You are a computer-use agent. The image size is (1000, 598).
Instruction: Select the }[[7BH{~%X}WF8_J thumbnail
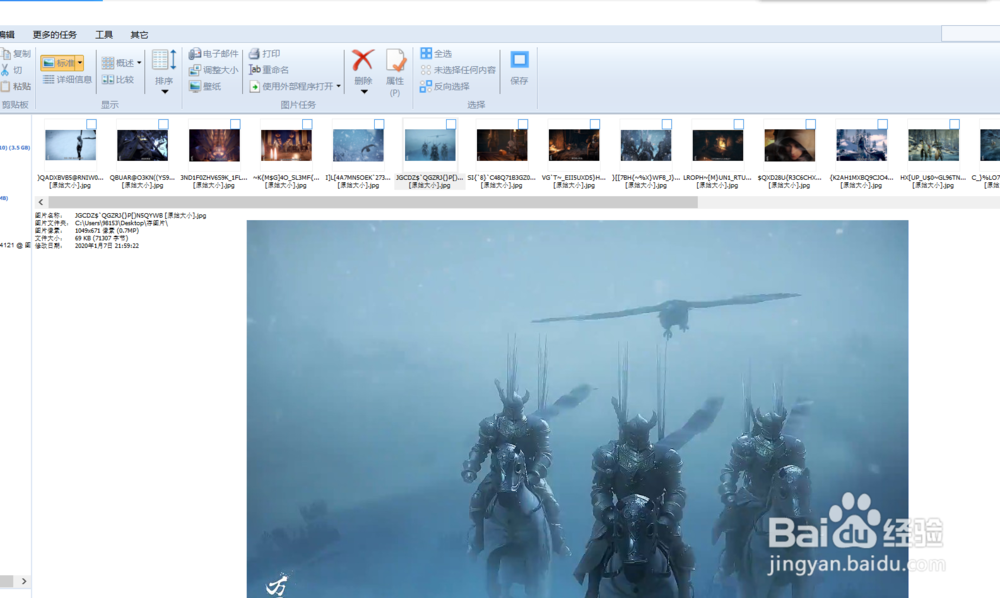click(x=645, y=146)
